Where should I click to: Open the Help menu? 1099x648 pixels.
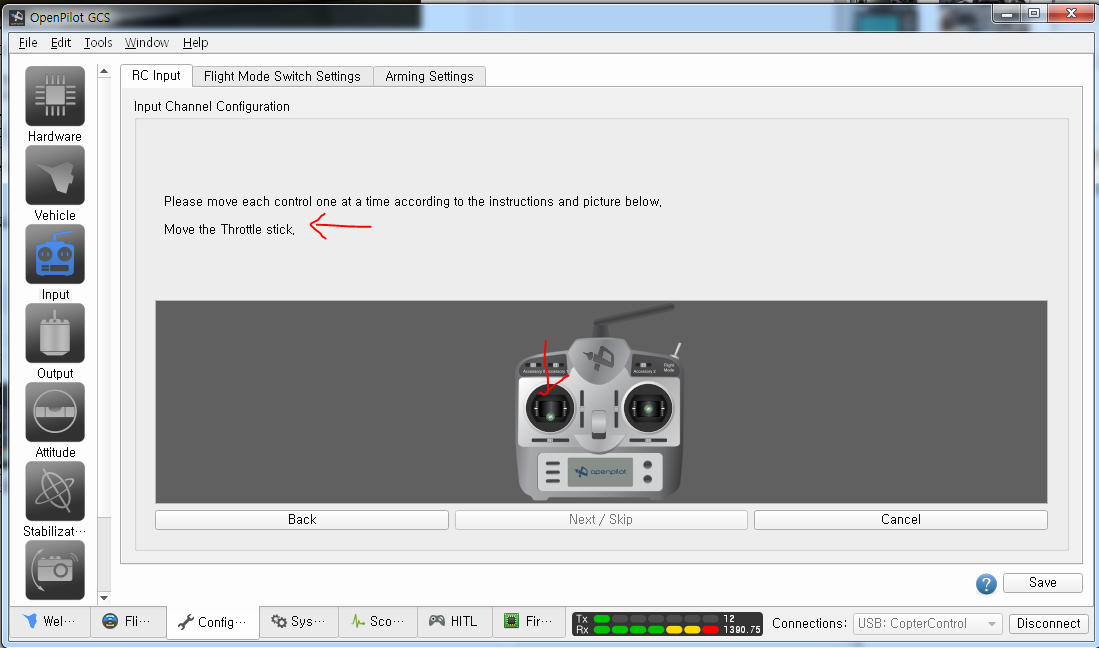(196, 43)
